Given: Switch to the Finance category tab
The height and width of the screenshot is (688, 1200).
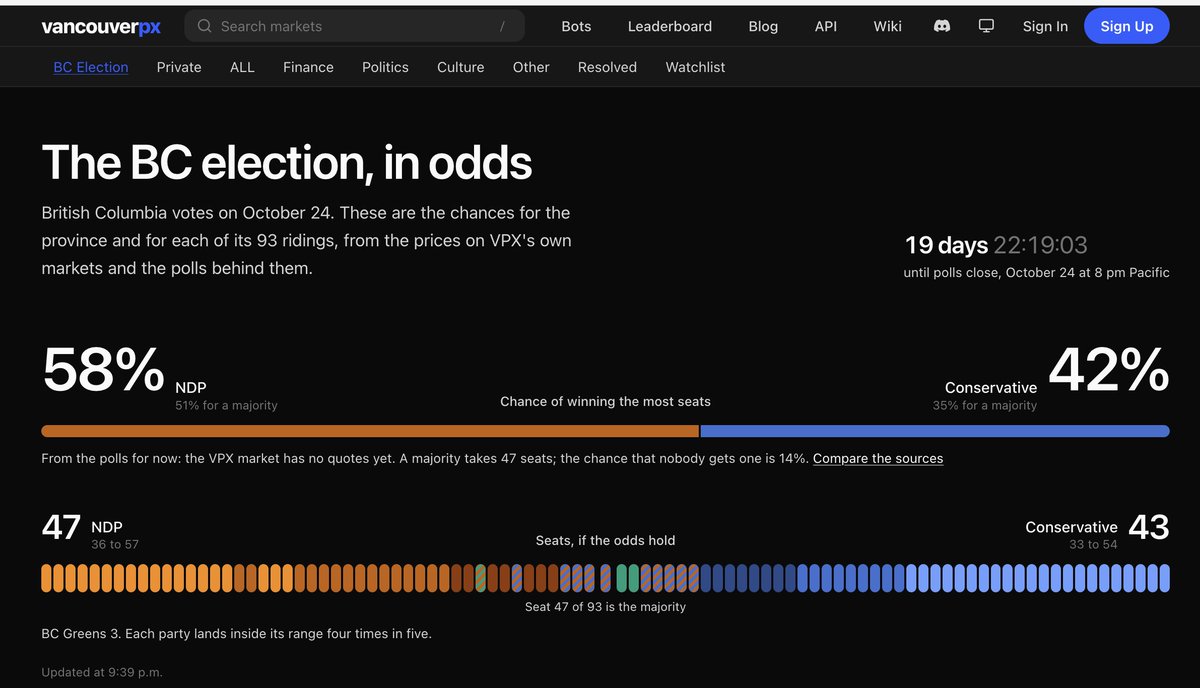Looking at the screenshot, I should 308,67.
